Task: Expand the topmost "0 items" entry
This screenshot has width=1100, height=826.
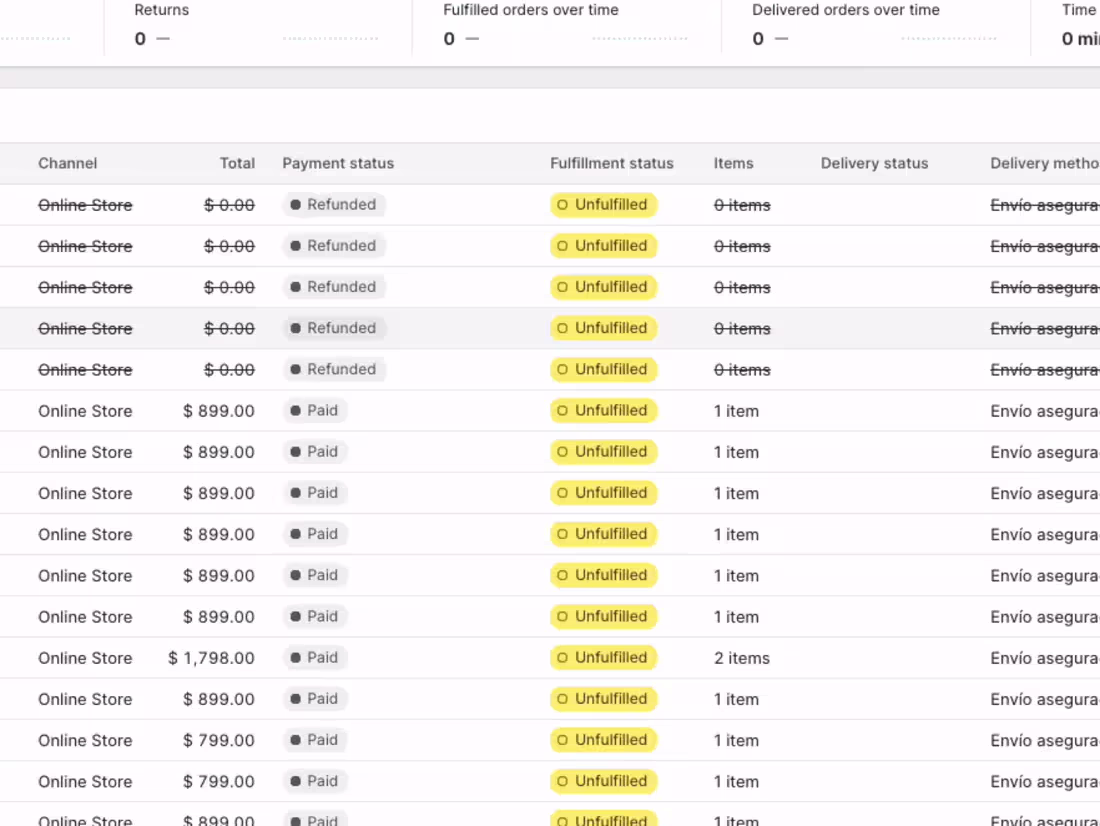Action: point(741,205)
